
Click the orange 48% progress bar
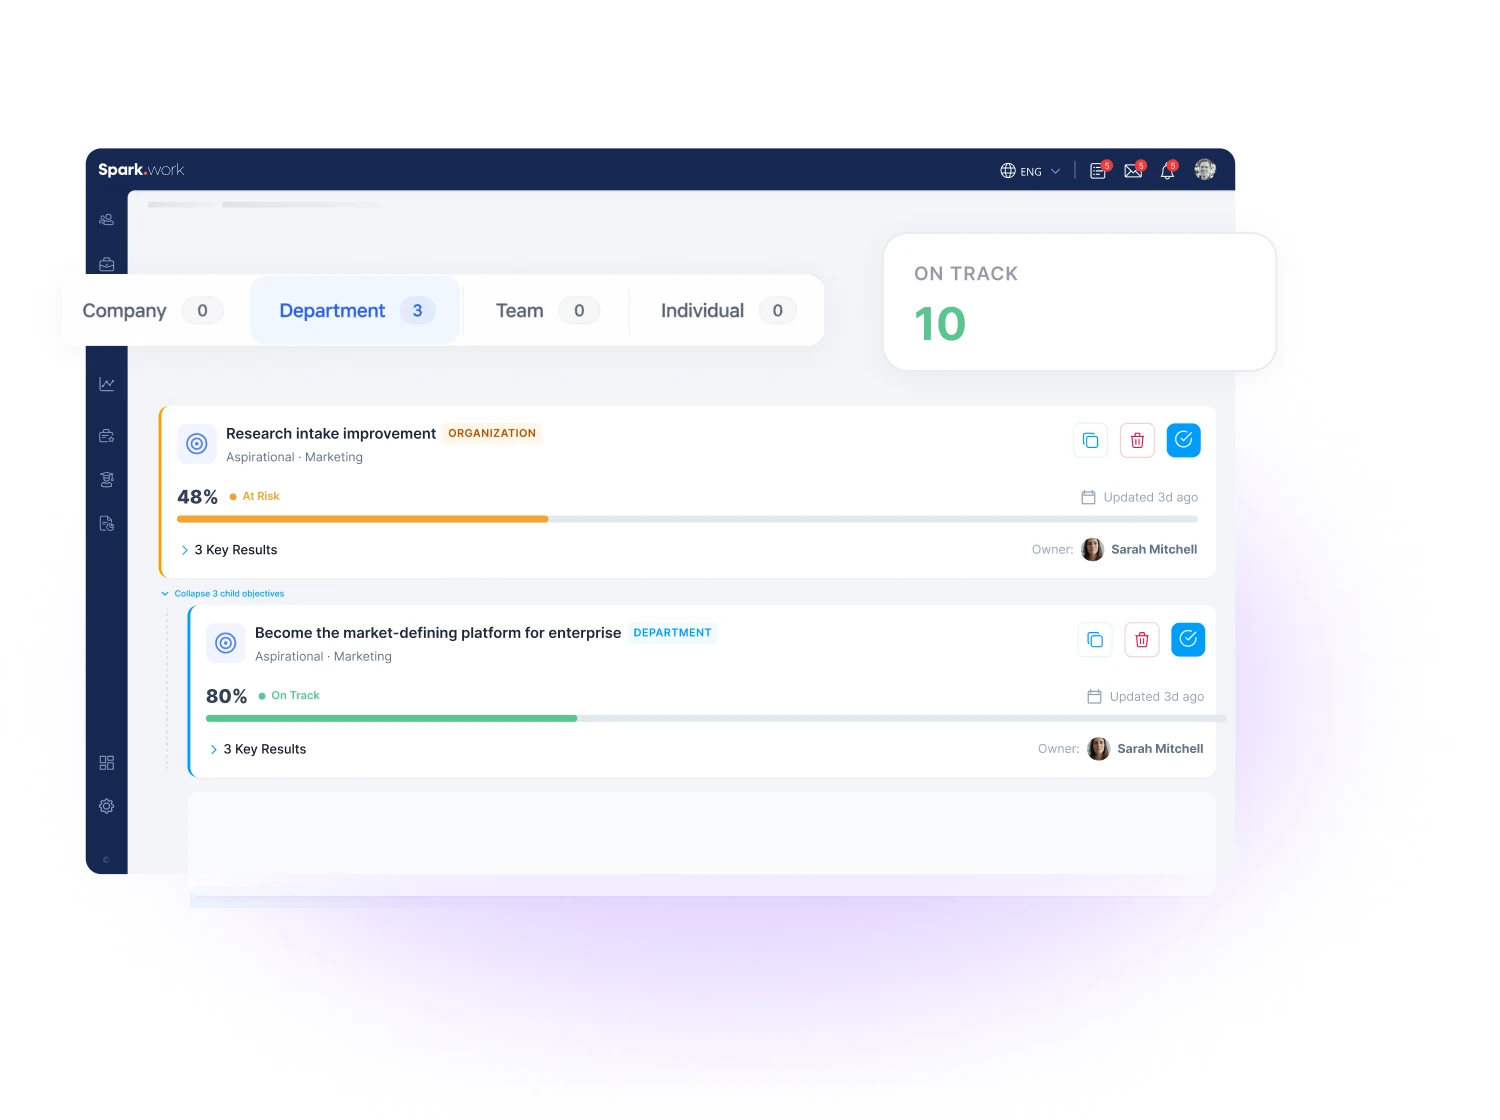(x=363, y=519)
